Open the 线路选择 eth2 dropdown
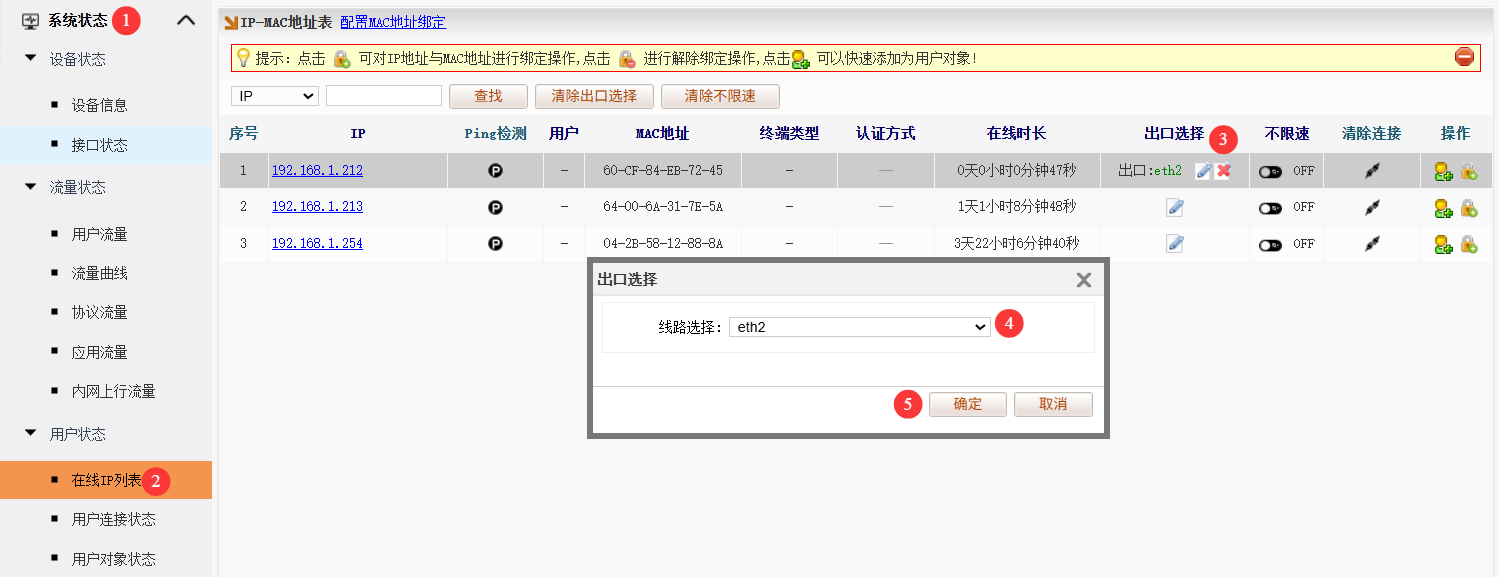 859,327
